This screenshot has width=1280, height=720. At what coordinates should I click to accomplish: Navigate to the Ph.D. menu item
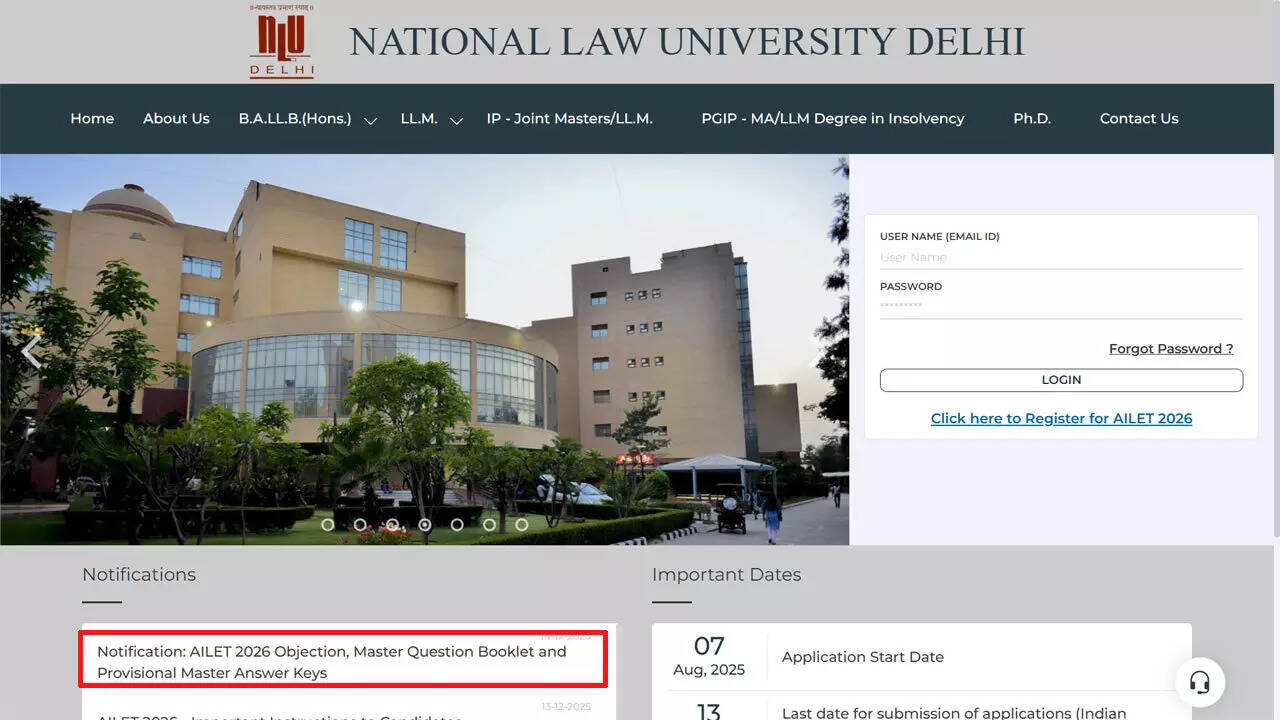coord(1032,118)
